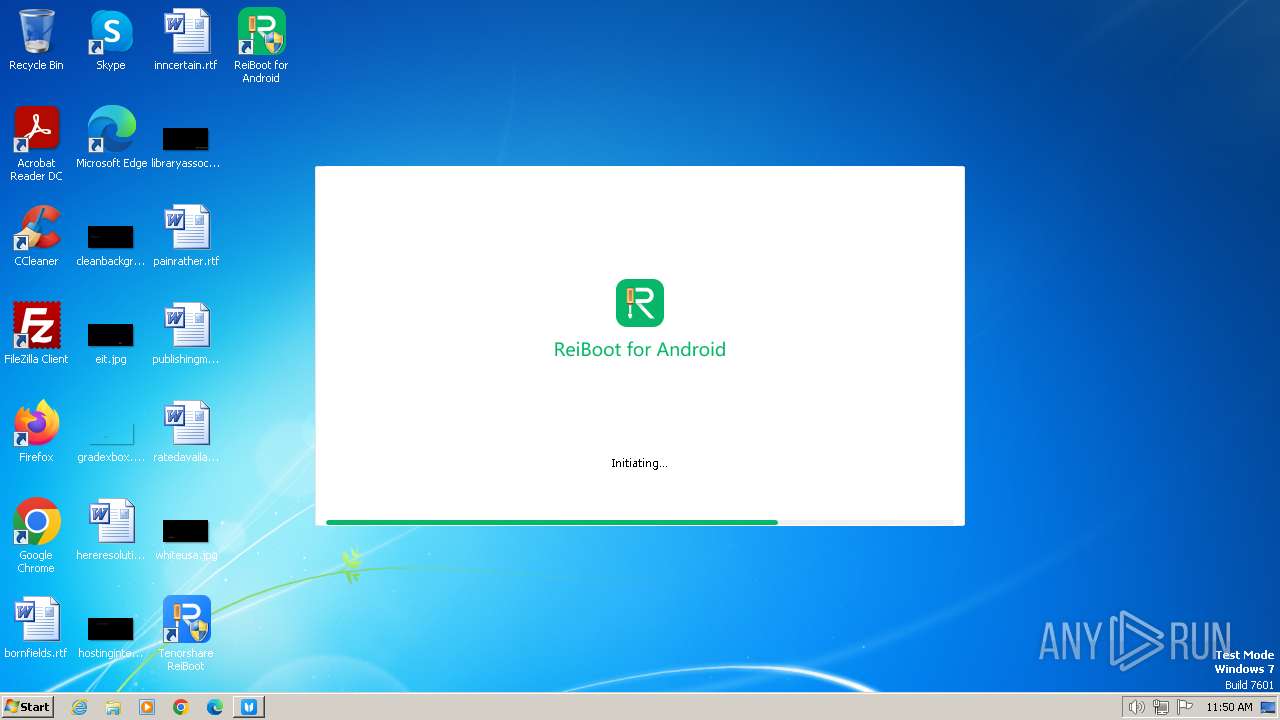Click the 11:50 AM system clock
The width and height of the screenshot is (1280, 720).
1229,707
